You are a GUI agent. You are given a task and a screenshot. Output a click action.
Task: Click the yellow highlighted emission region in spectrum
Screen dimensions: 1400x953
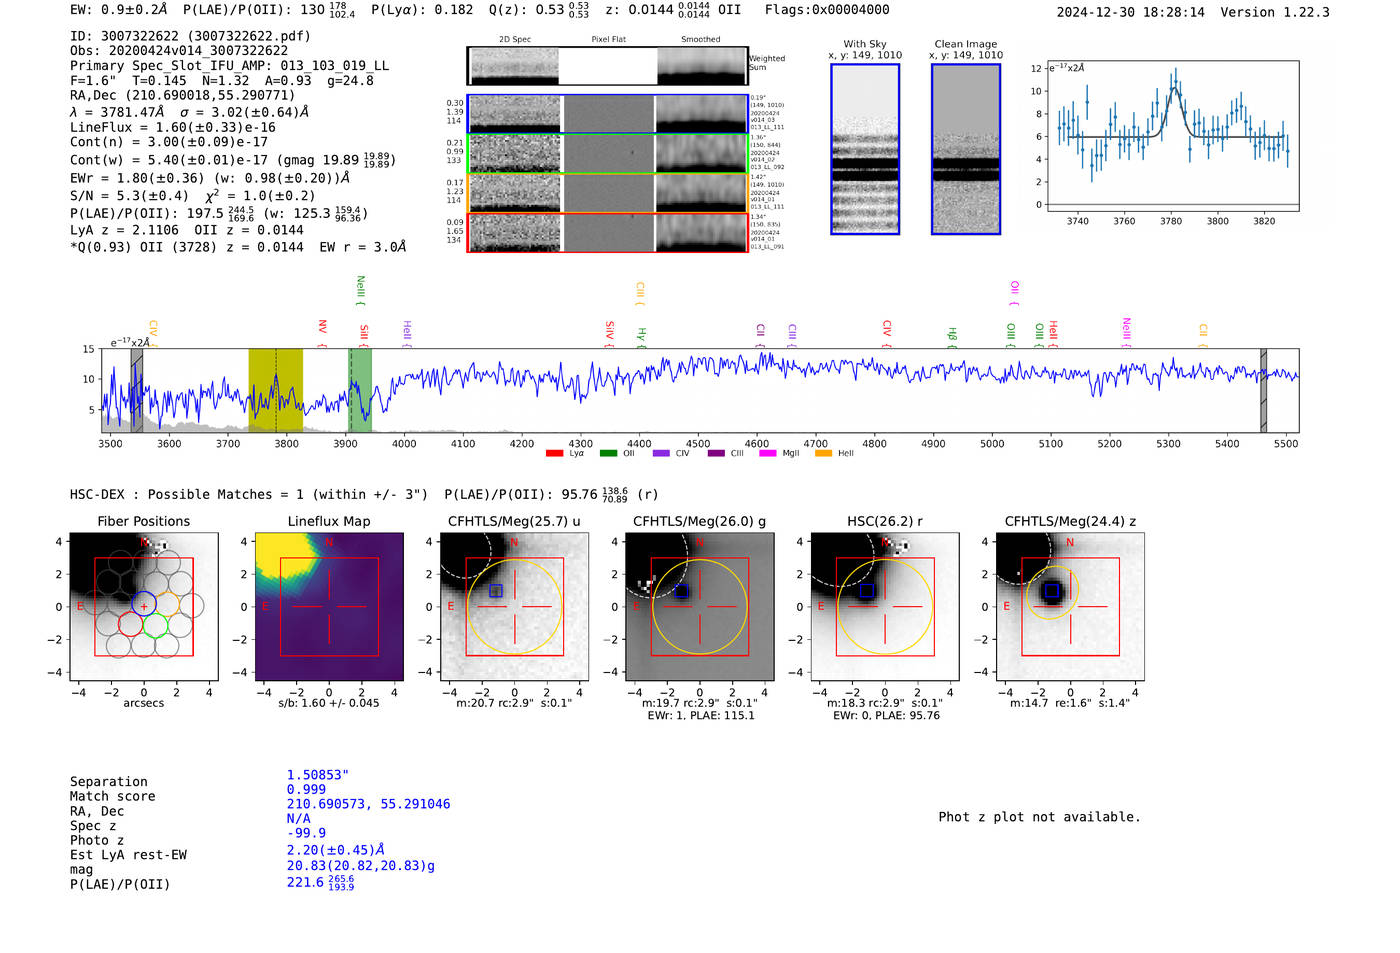click(x=276, y=390)
